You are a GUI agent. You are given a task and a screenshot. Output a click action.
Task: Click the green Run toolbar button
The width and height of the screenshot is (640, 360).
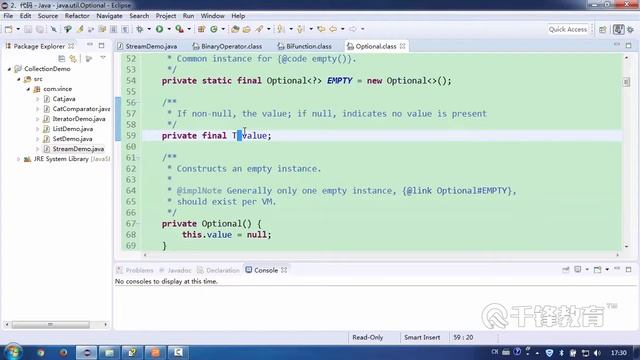click(x=160, y=29)
